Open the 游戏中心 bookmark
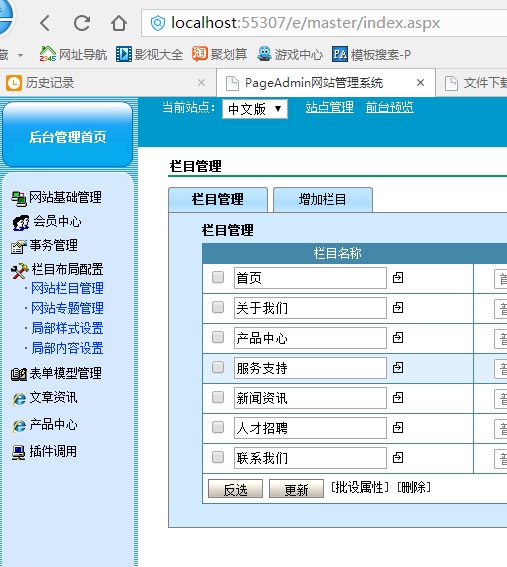The image size is (507, 567). click(x=290, y=55)
